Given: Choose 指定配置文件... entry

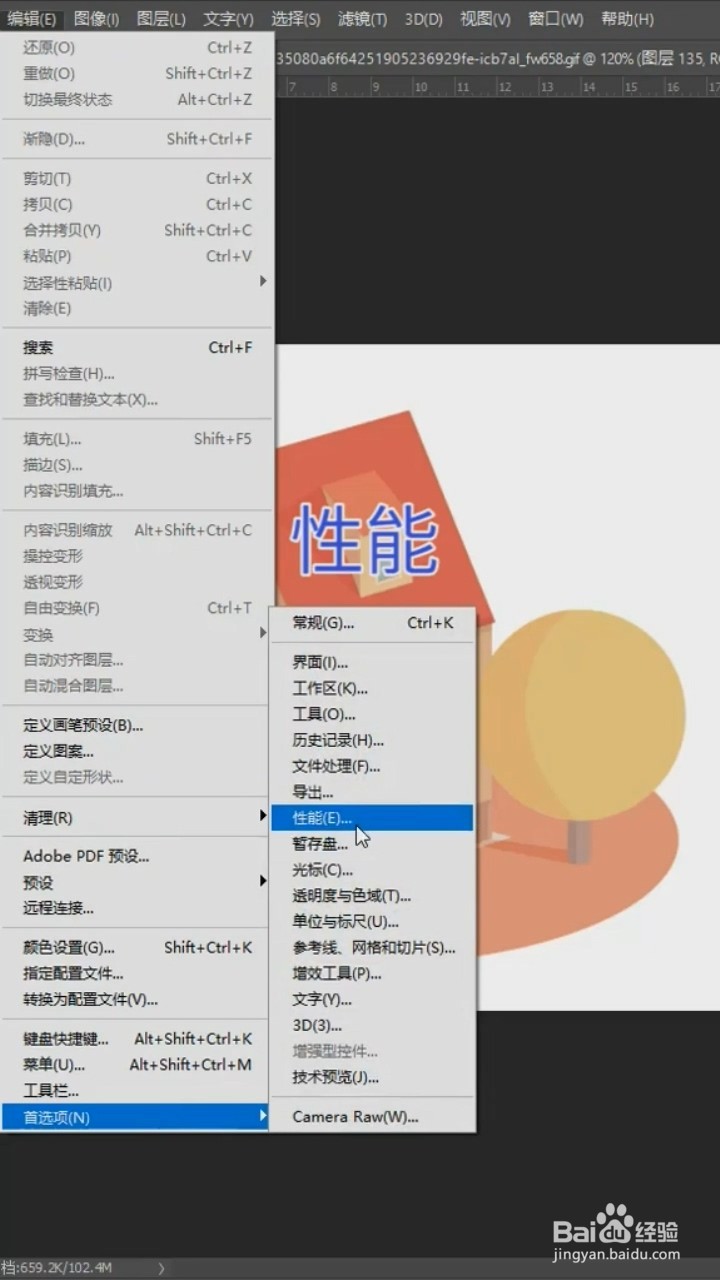Looking at the screenshot, I should 137,974.
